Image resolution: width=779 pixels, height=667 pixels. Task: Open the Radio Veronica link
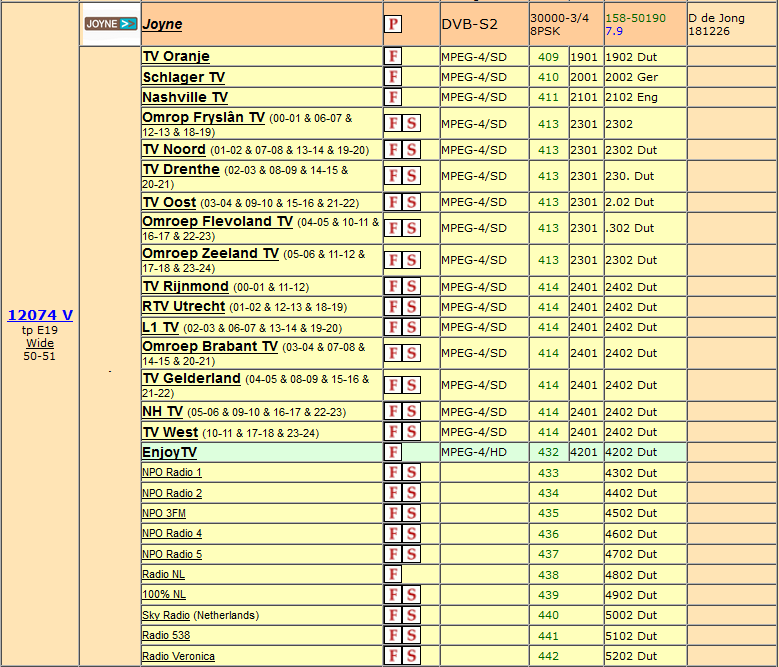coord(178,656)
